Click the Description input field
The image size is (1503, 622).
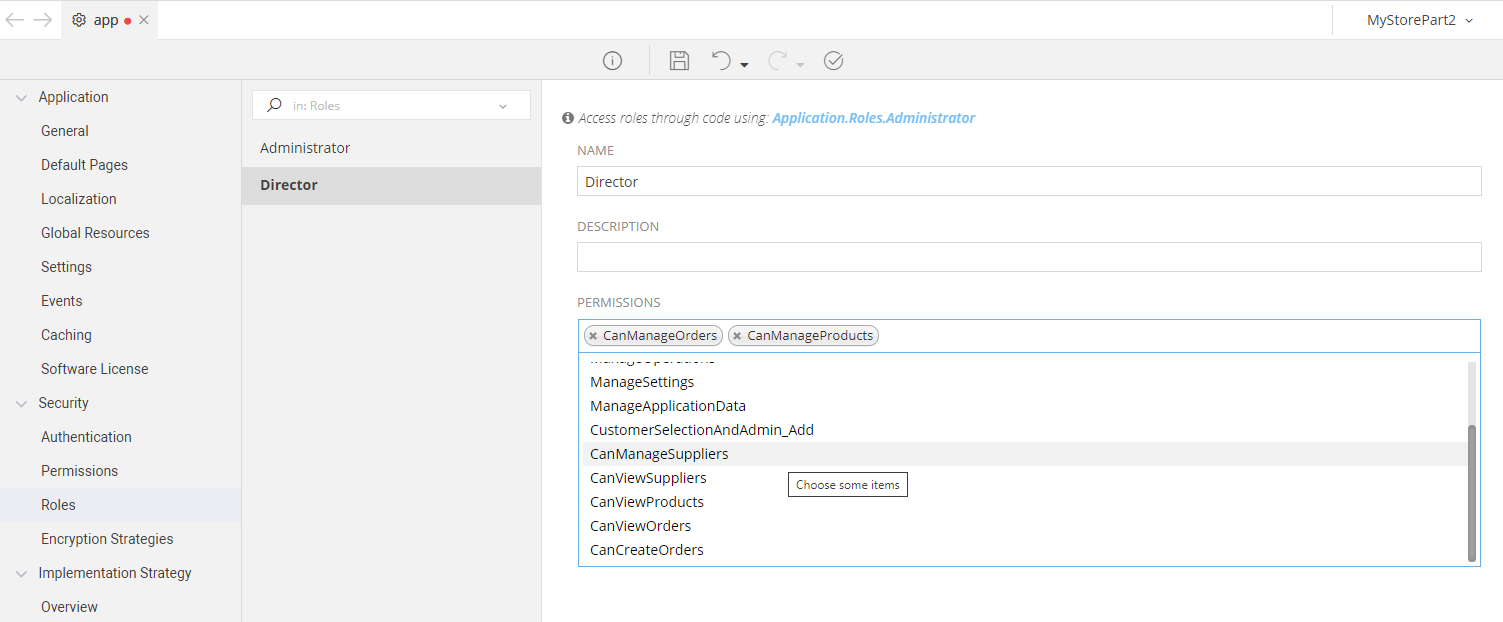coord(1028,257)
